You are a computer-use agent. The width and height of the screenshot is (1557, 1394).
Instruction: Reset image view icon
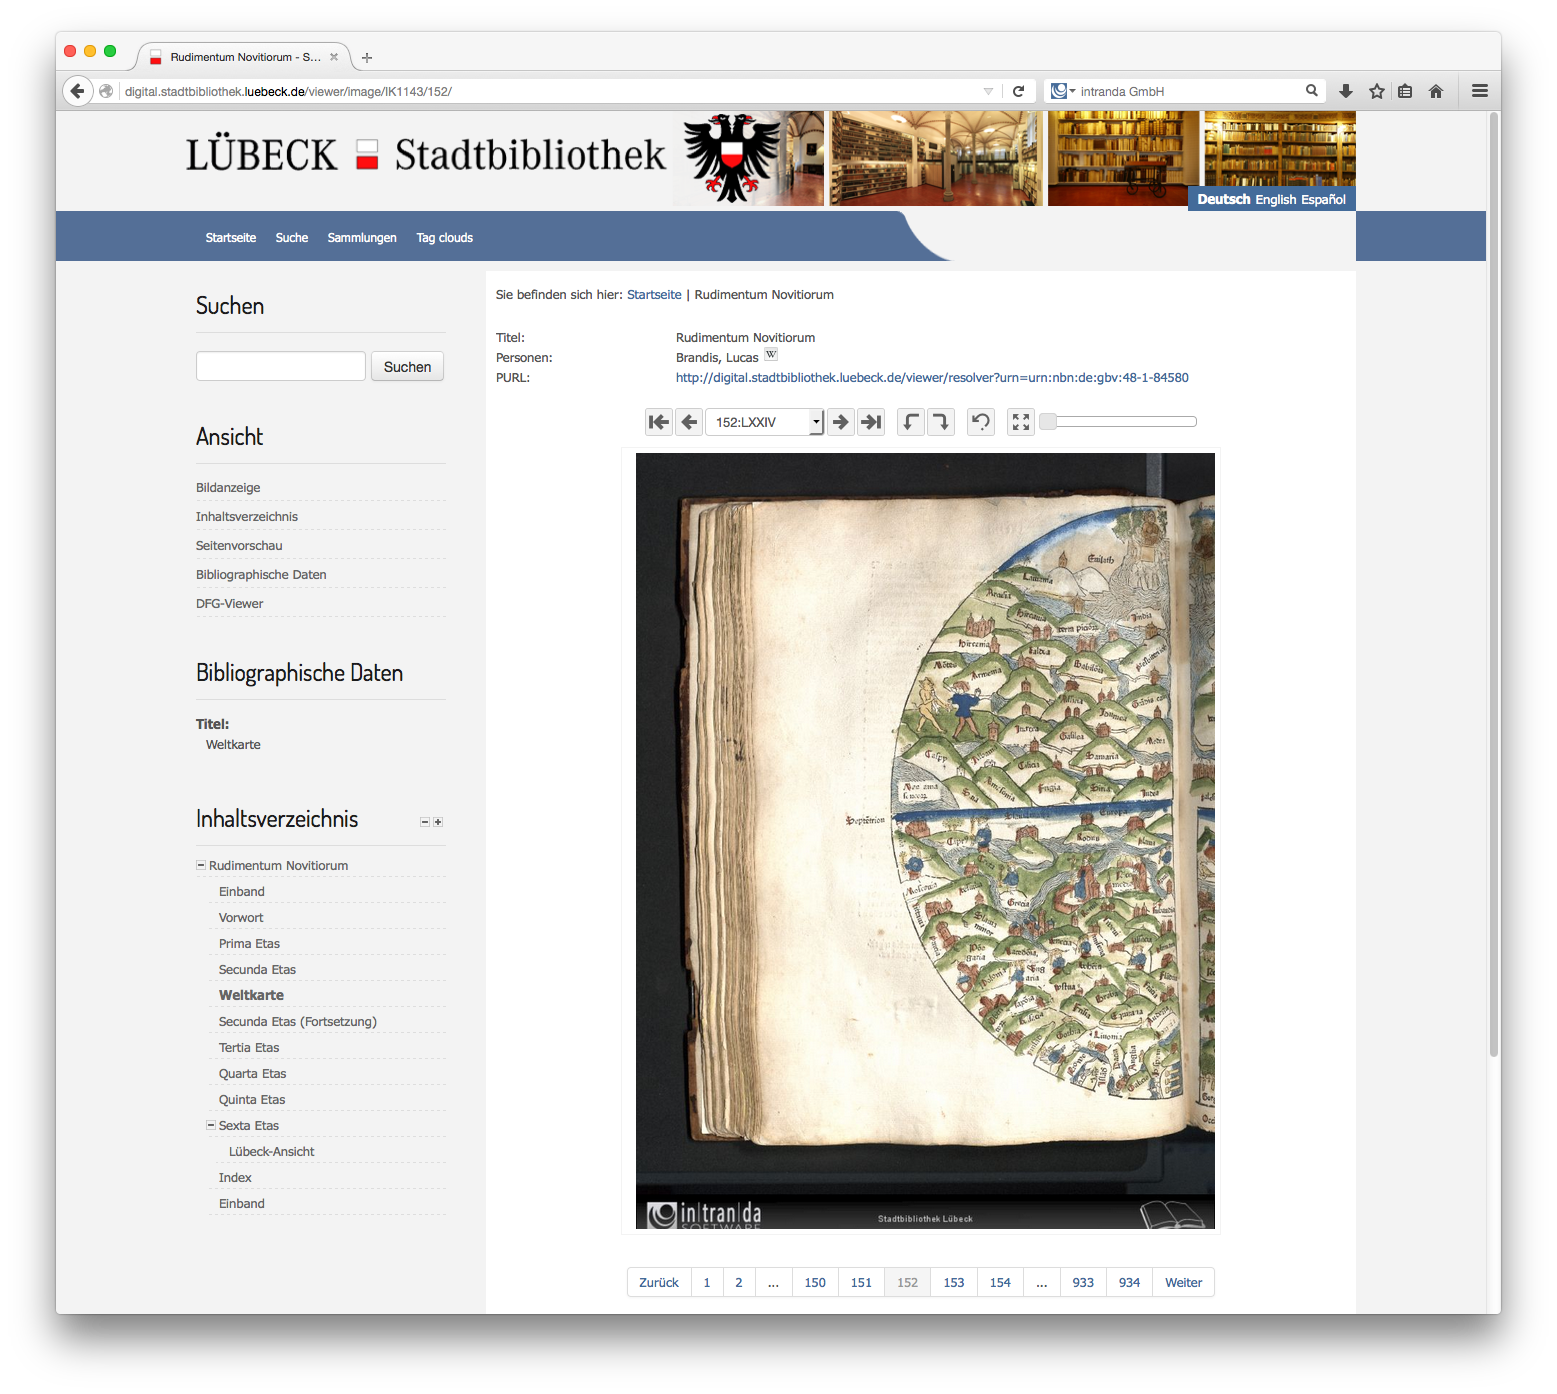tap(981, 422)
